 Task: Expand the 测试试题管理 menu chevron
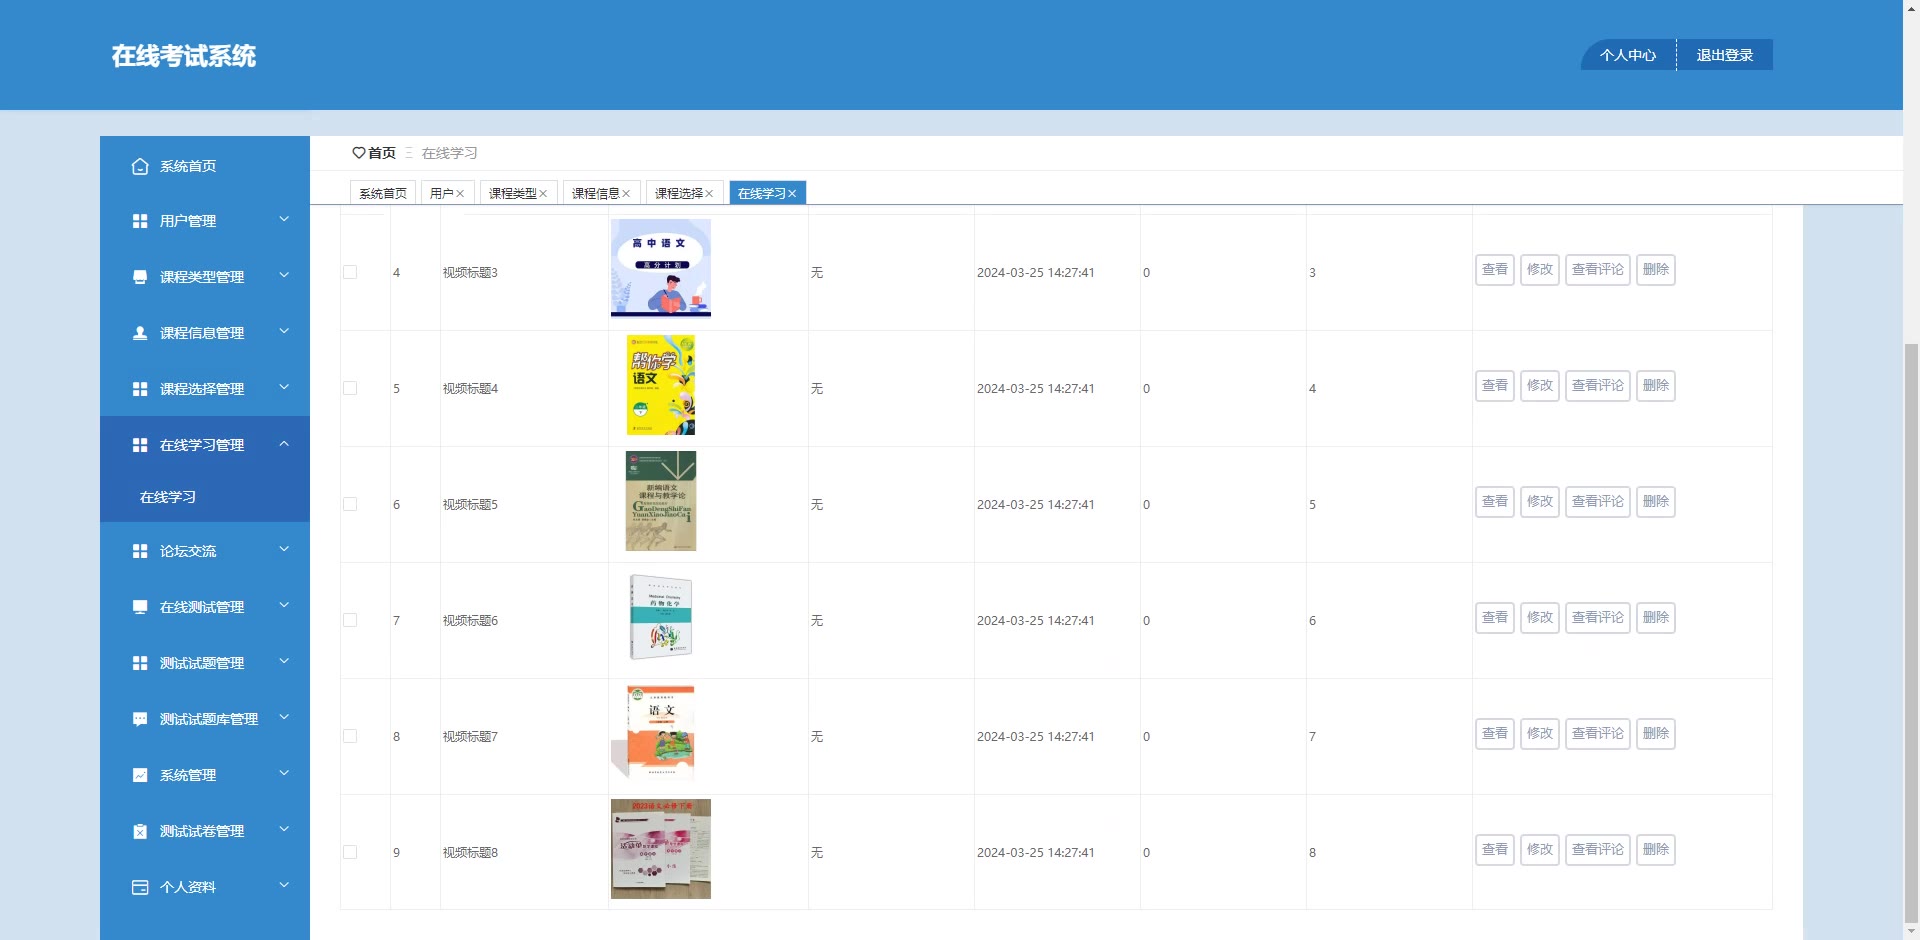click(284, 661)
